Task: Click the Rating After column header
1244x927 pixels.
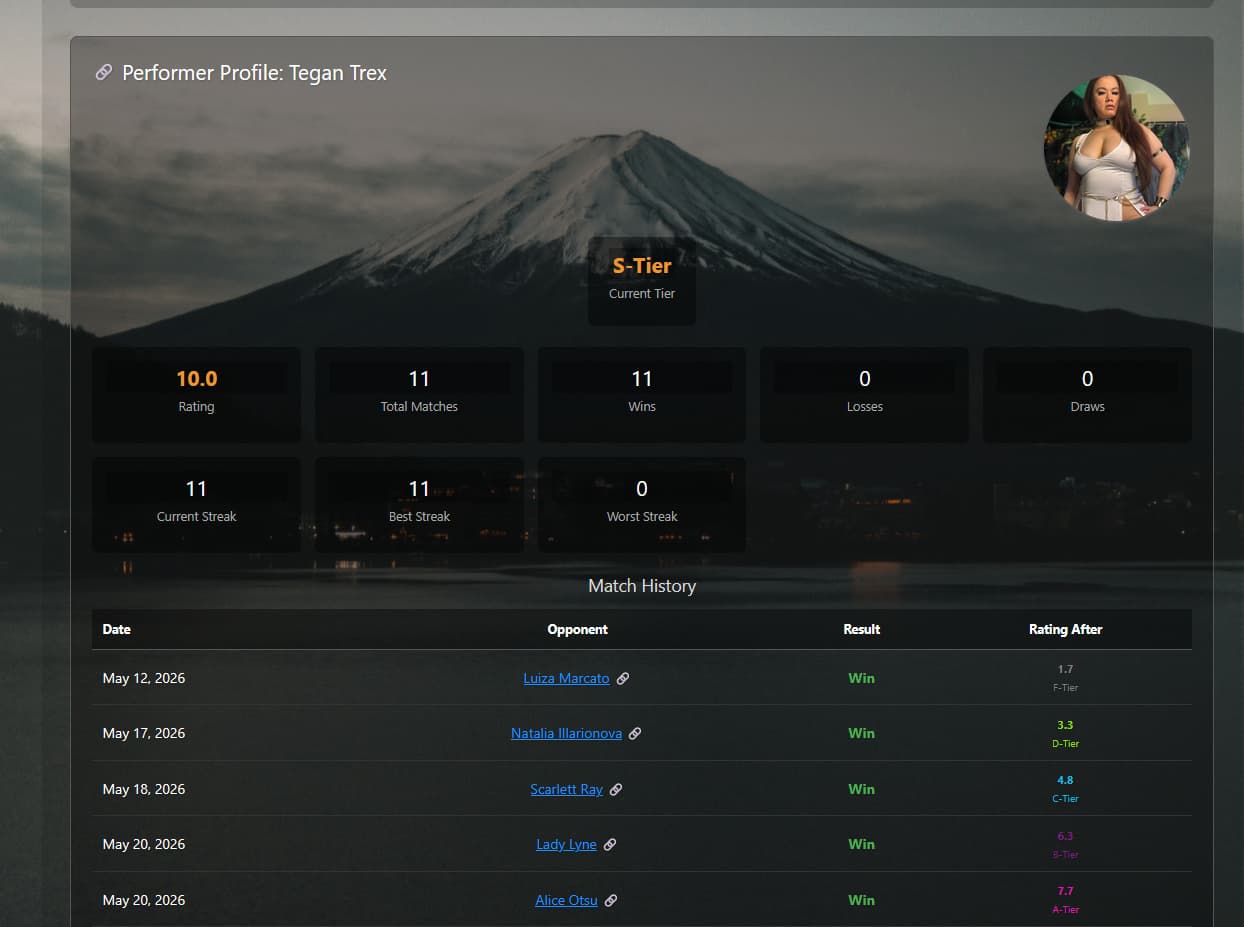Action: point(1065,629)
